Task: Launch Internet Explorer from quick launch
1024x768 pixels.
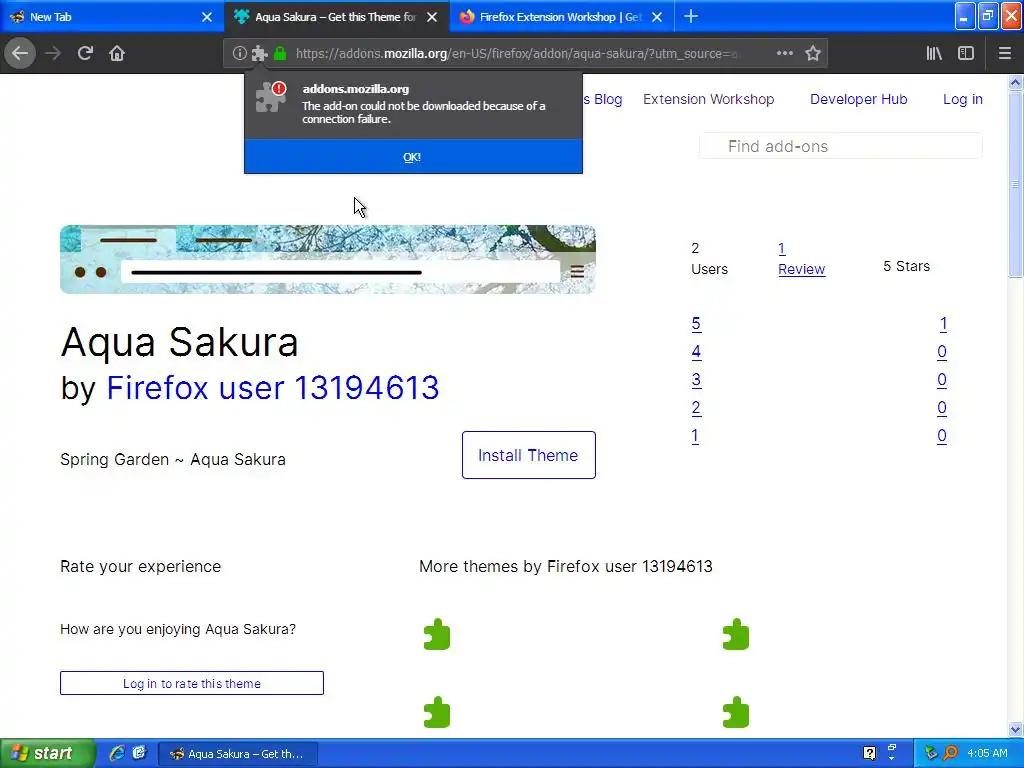Action: click(x=117, y=754)
